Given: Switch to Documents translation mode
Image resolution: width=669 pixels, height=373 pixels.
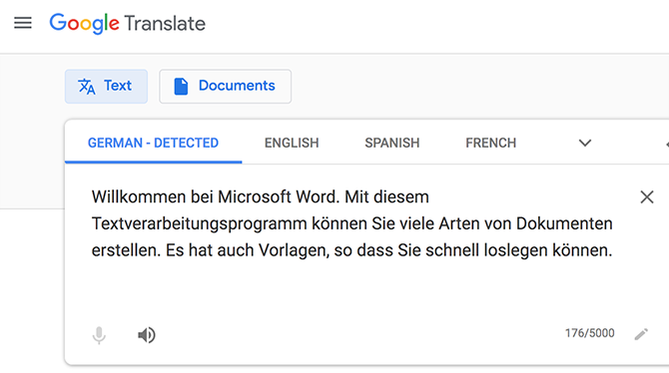Looking at the screenshot, I should click(225, 86).
